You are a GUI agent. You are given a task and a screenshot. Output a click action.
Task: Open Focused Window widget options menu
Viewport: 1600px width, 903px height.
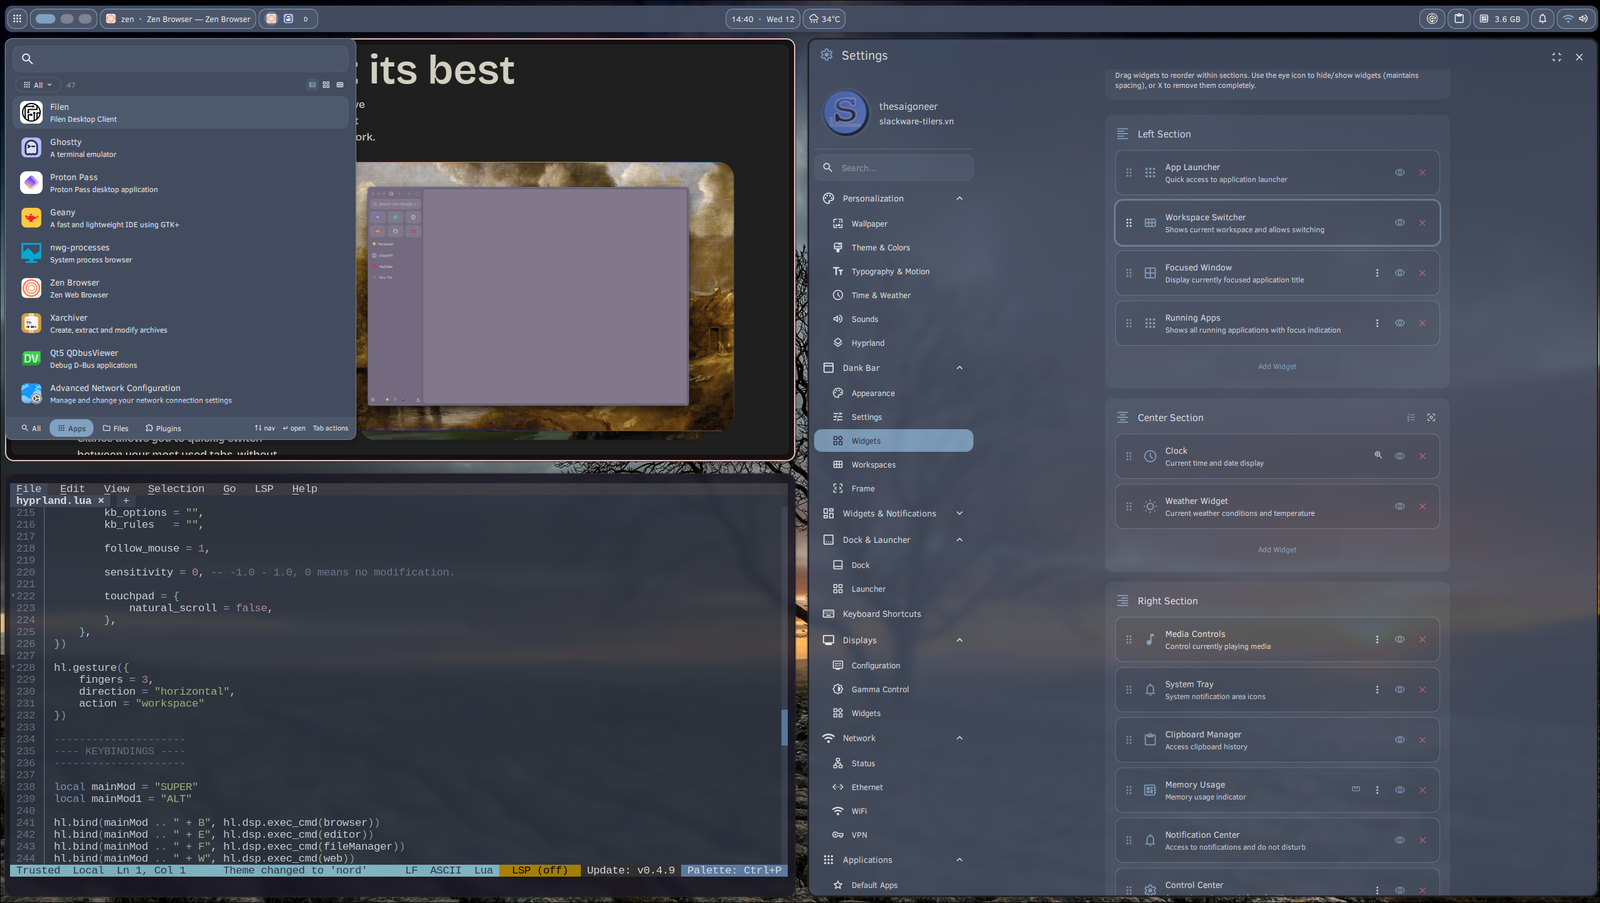pos(1377,273)
